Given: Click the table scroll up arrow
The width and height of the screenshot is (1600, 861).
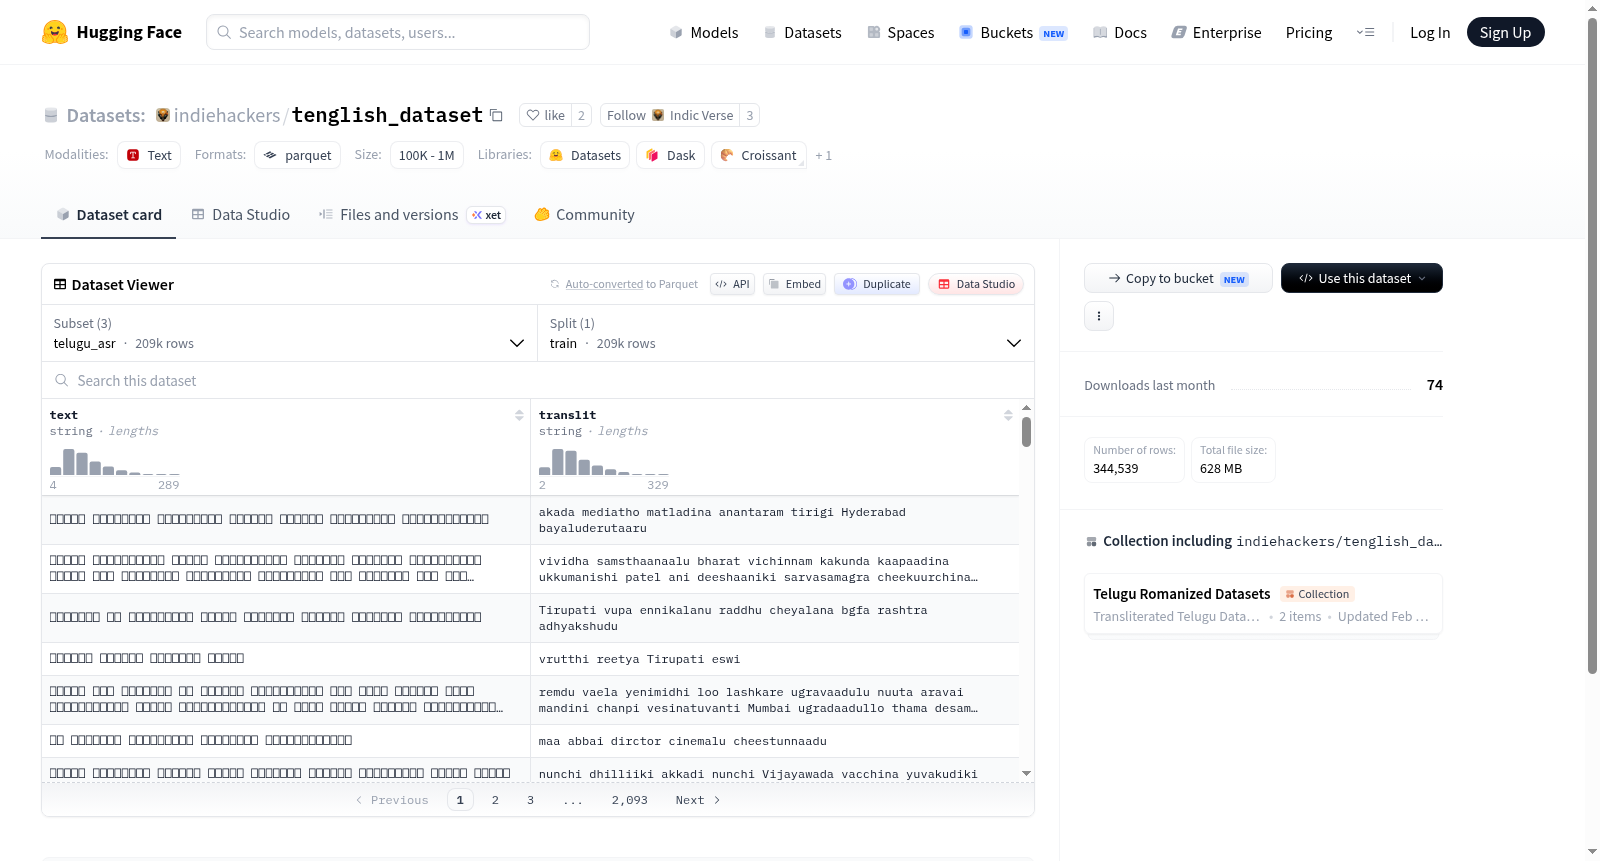Looking at the screenshot, I should pos(1026,408).
